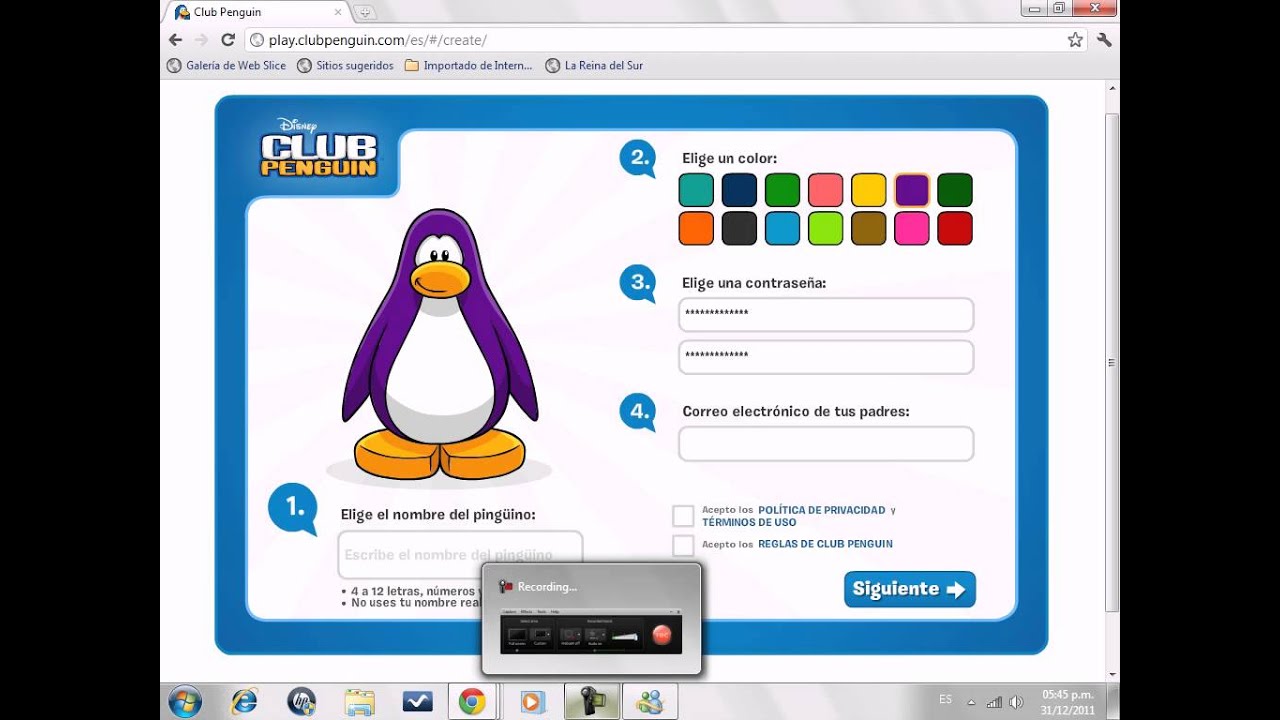The height and width of the screenshot is (720, 1280).
Task: Choose the orange penguin color
Action: pos(696,228)
